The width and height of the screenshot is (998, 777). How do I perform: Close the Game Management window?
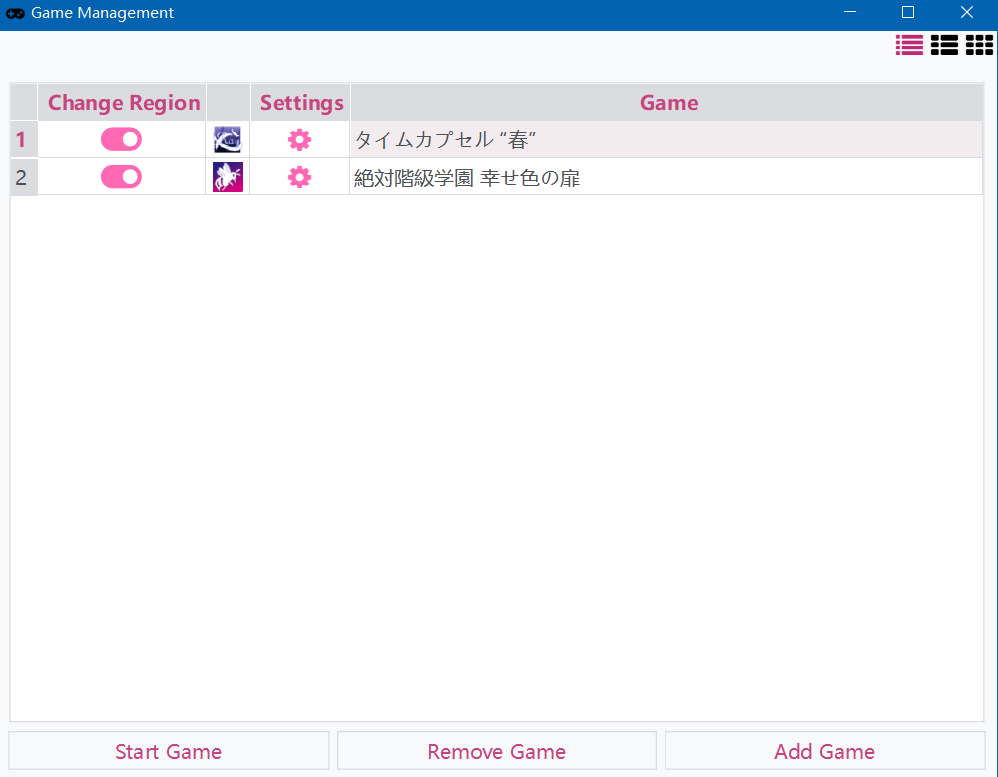click(967, 13)
